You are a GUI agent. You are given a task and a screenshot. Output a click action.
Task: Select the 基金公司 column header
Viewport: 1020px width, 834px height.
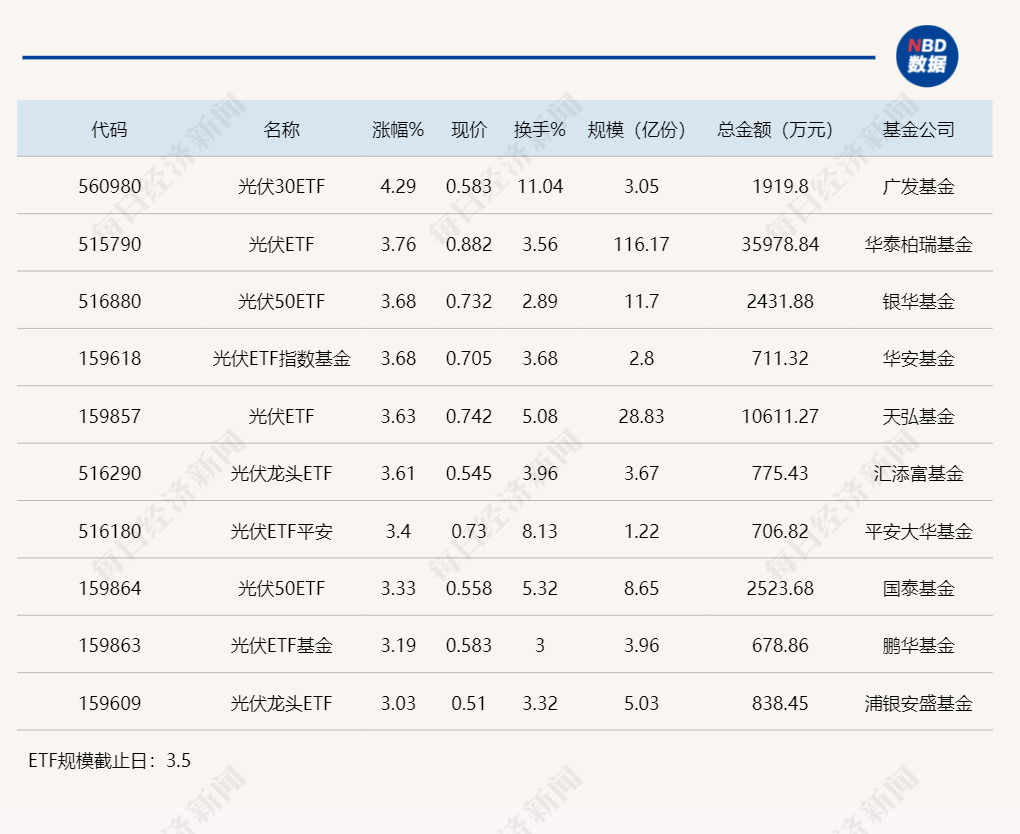tap(919, 129)
